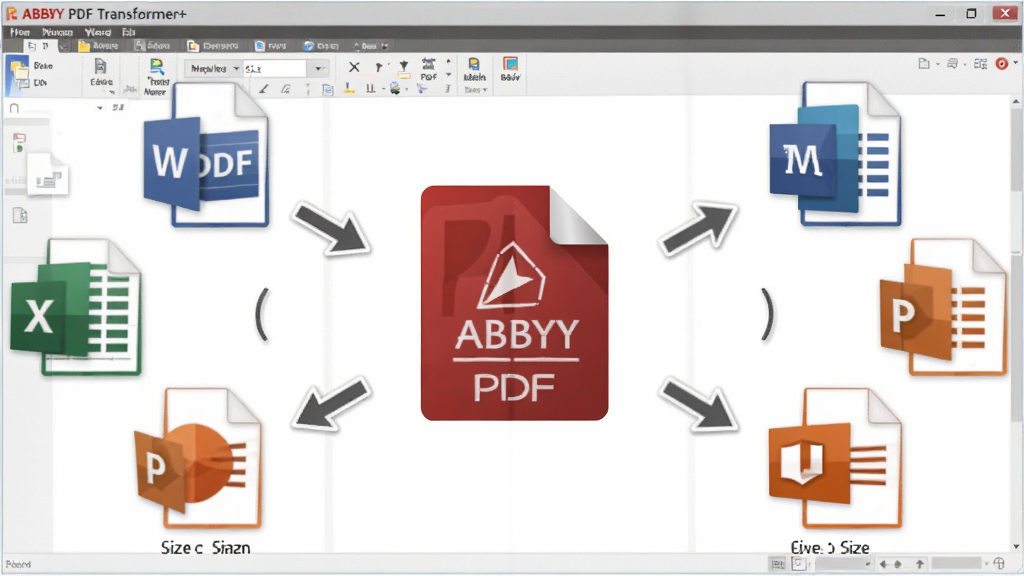Viewport: 1024px width, 576px height.
Task: Select the blue Word document icon labeled W
Action: 205,155
